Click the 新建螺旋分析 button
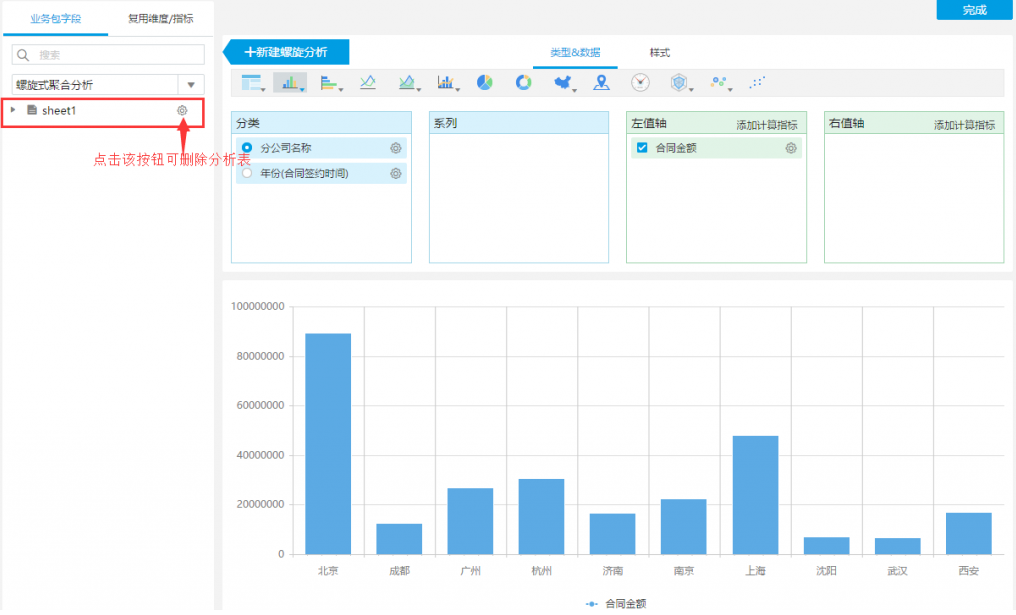 point(286,52)
